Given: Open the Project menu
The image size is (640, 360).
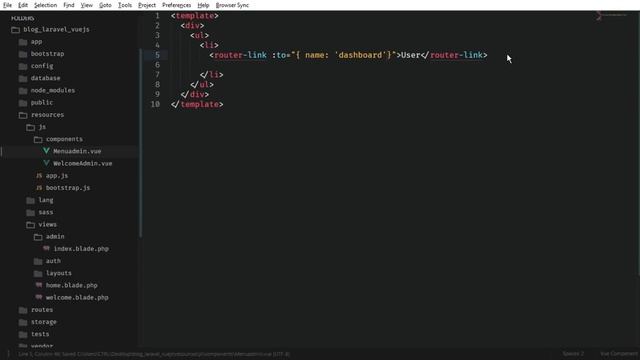Looking at the screenshot, I should click(x=147, y=5).
